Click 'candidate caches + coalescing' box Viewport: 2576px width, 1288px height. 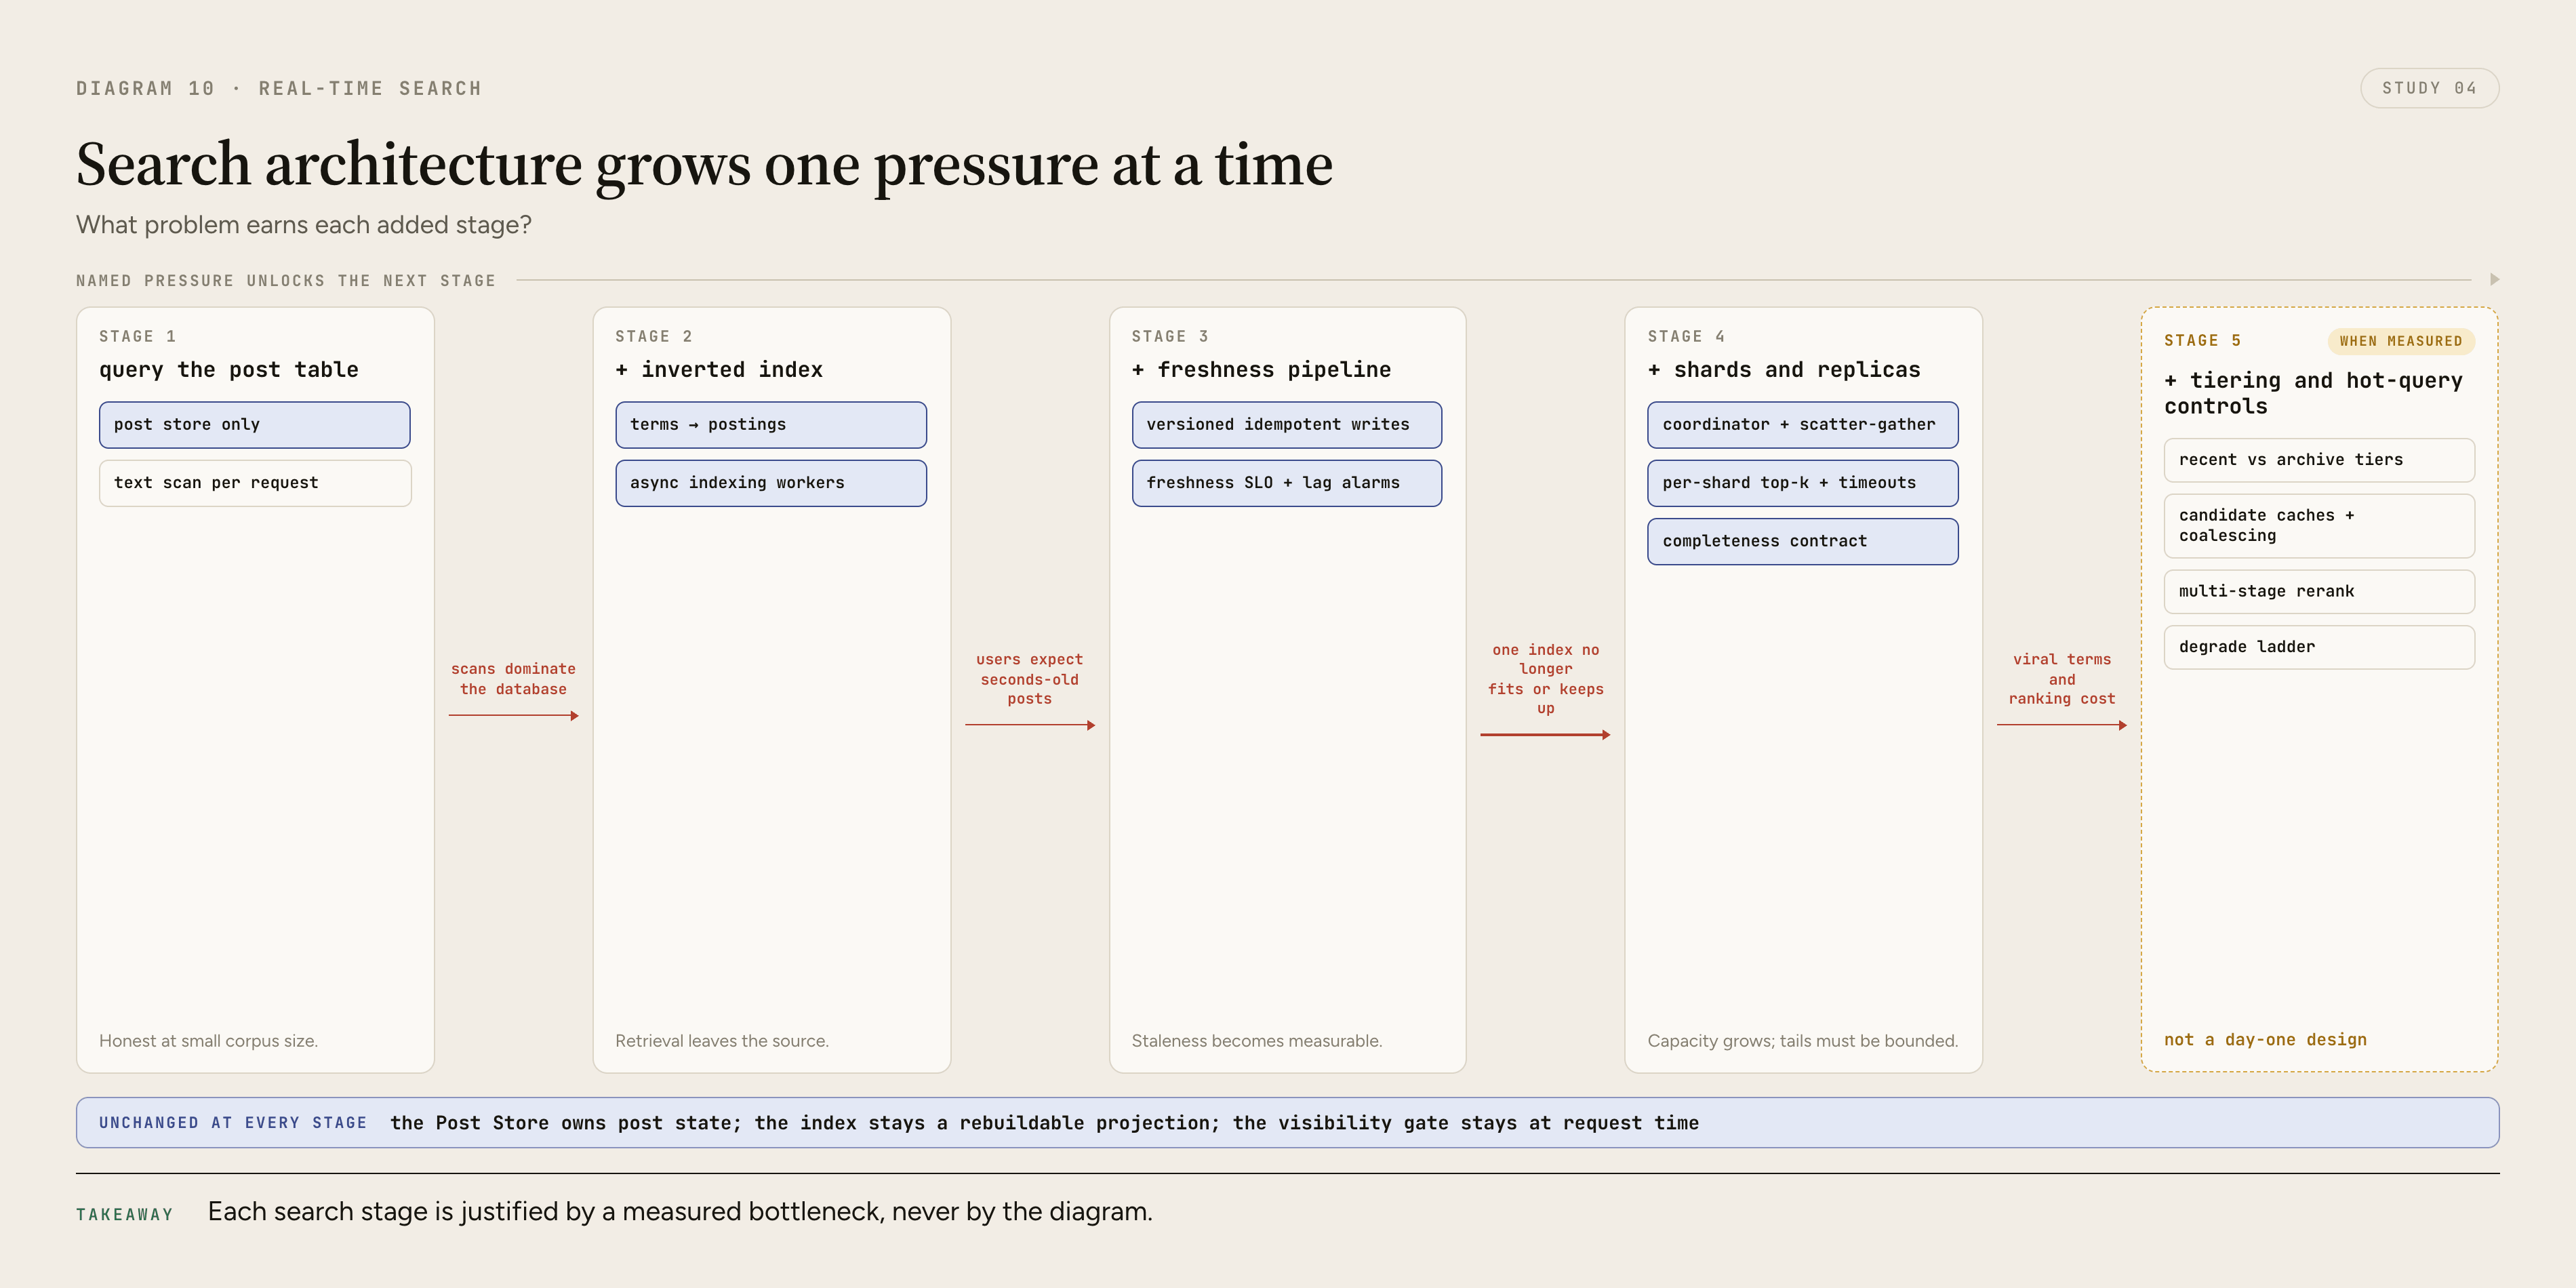pos(2319,526)
